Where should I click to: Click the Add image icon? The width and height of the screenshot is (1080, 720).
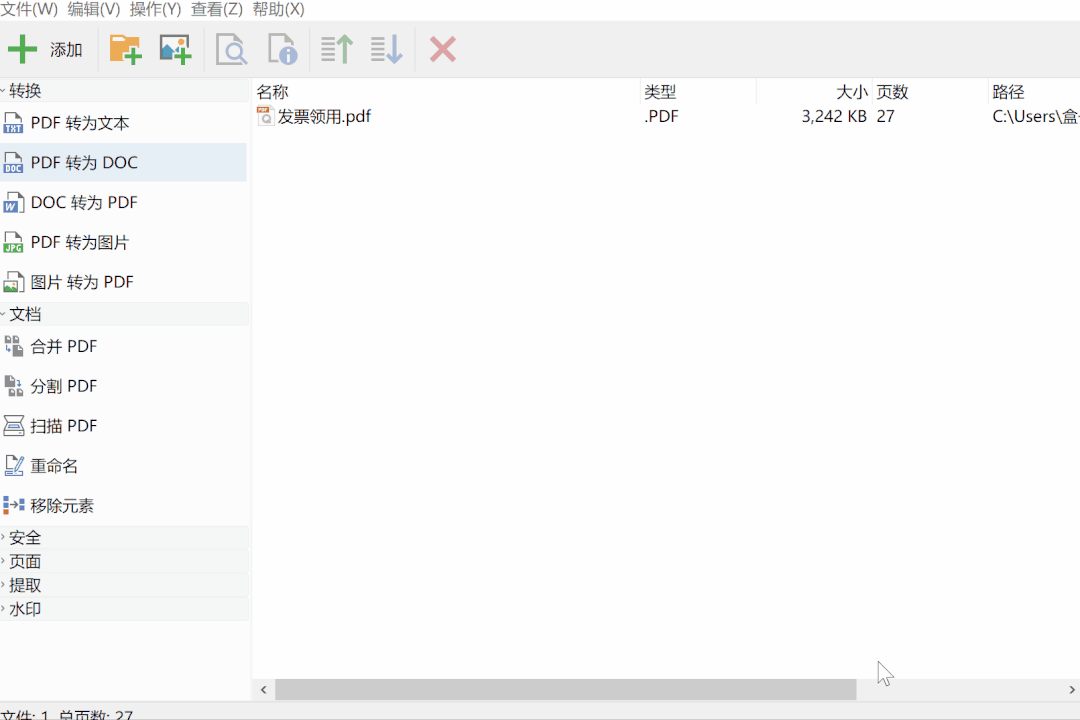pos(175,48)
